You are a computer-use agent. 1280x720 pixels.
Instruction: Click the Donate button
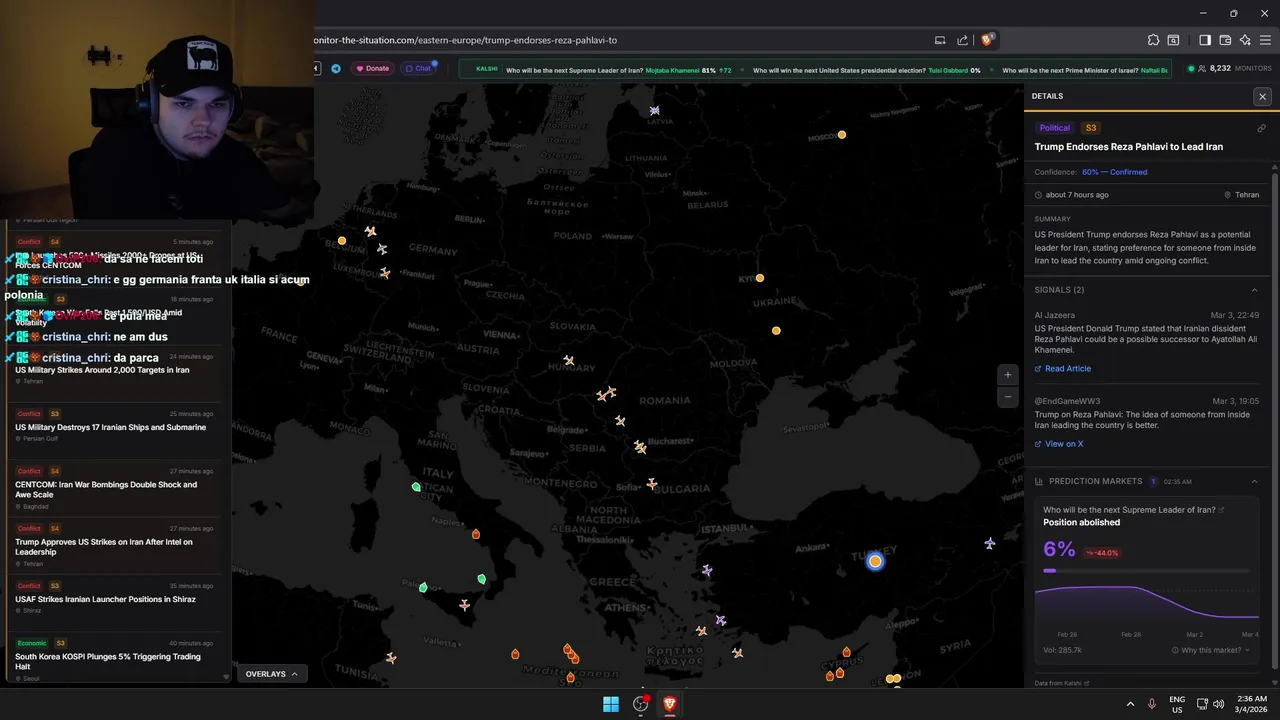coord(373,69)
